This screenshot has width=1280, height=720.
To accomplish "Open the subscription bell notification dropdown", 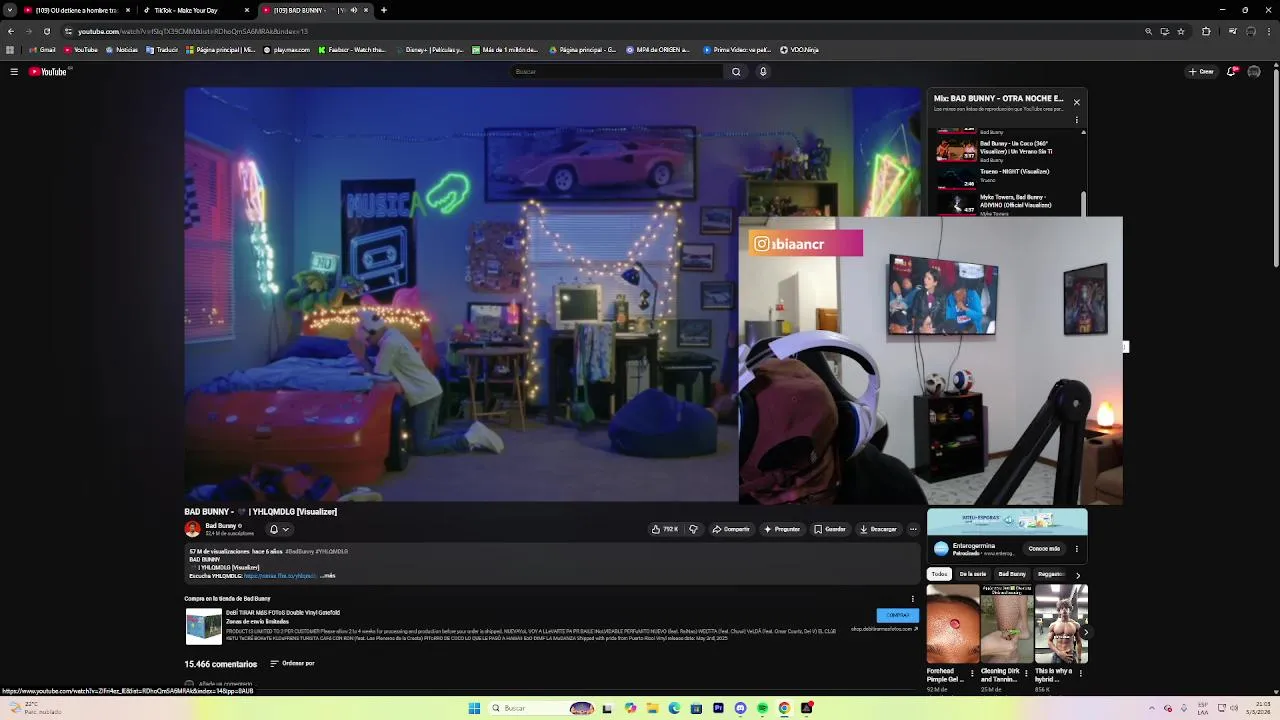I will (x=279, y=529).
